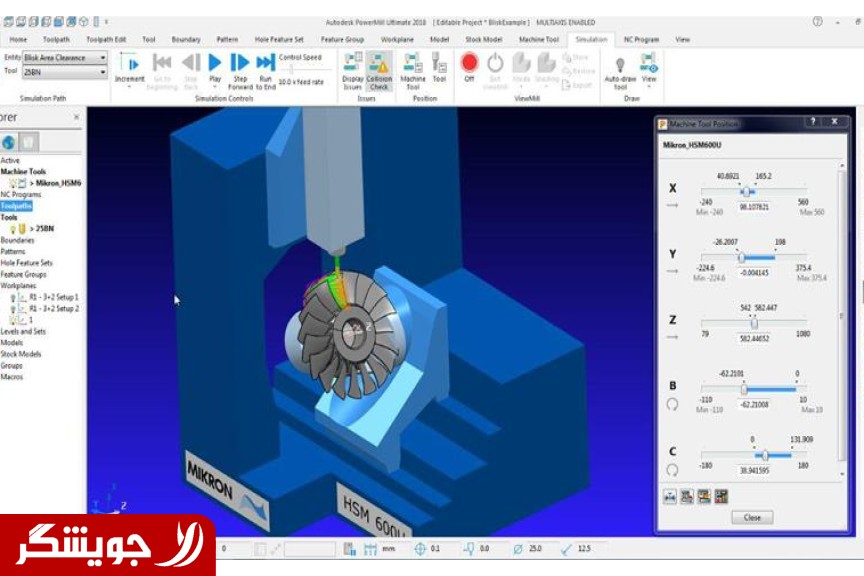Click the Run to End icon
Screen dimensions: 864x576
tap(265, 63)
